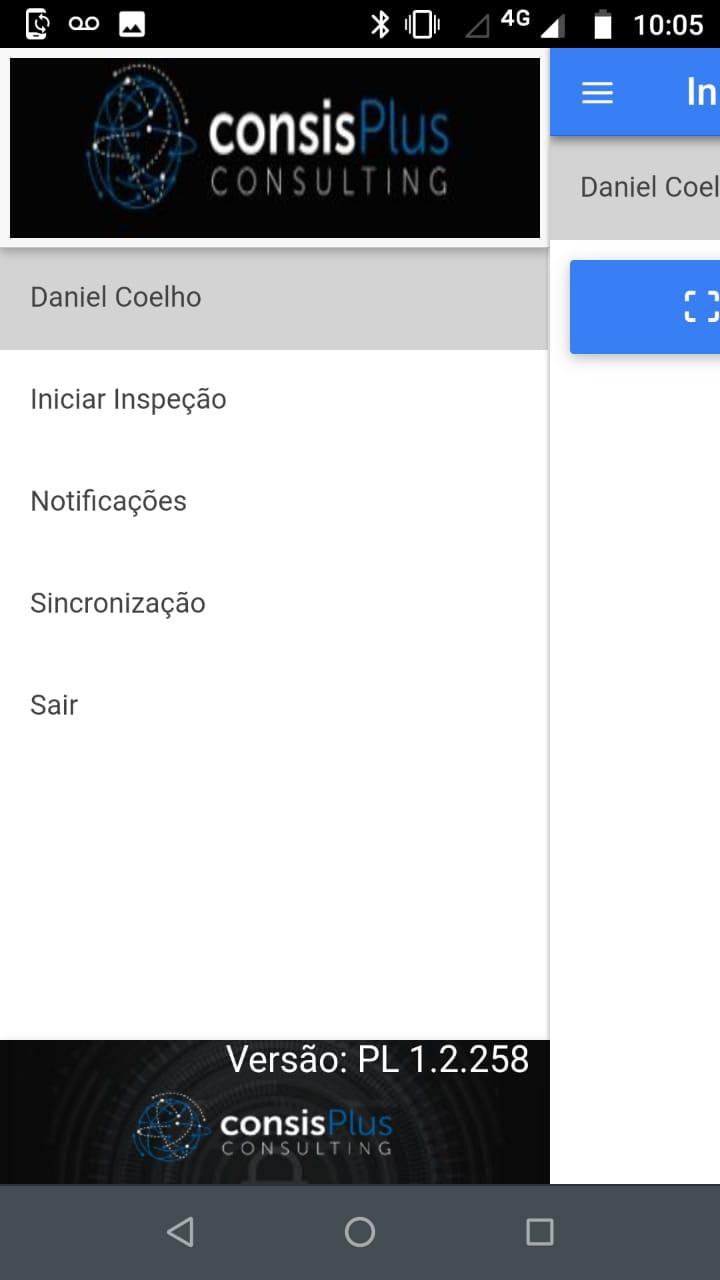Tap the vibrate mode status icon

[422, 24]
